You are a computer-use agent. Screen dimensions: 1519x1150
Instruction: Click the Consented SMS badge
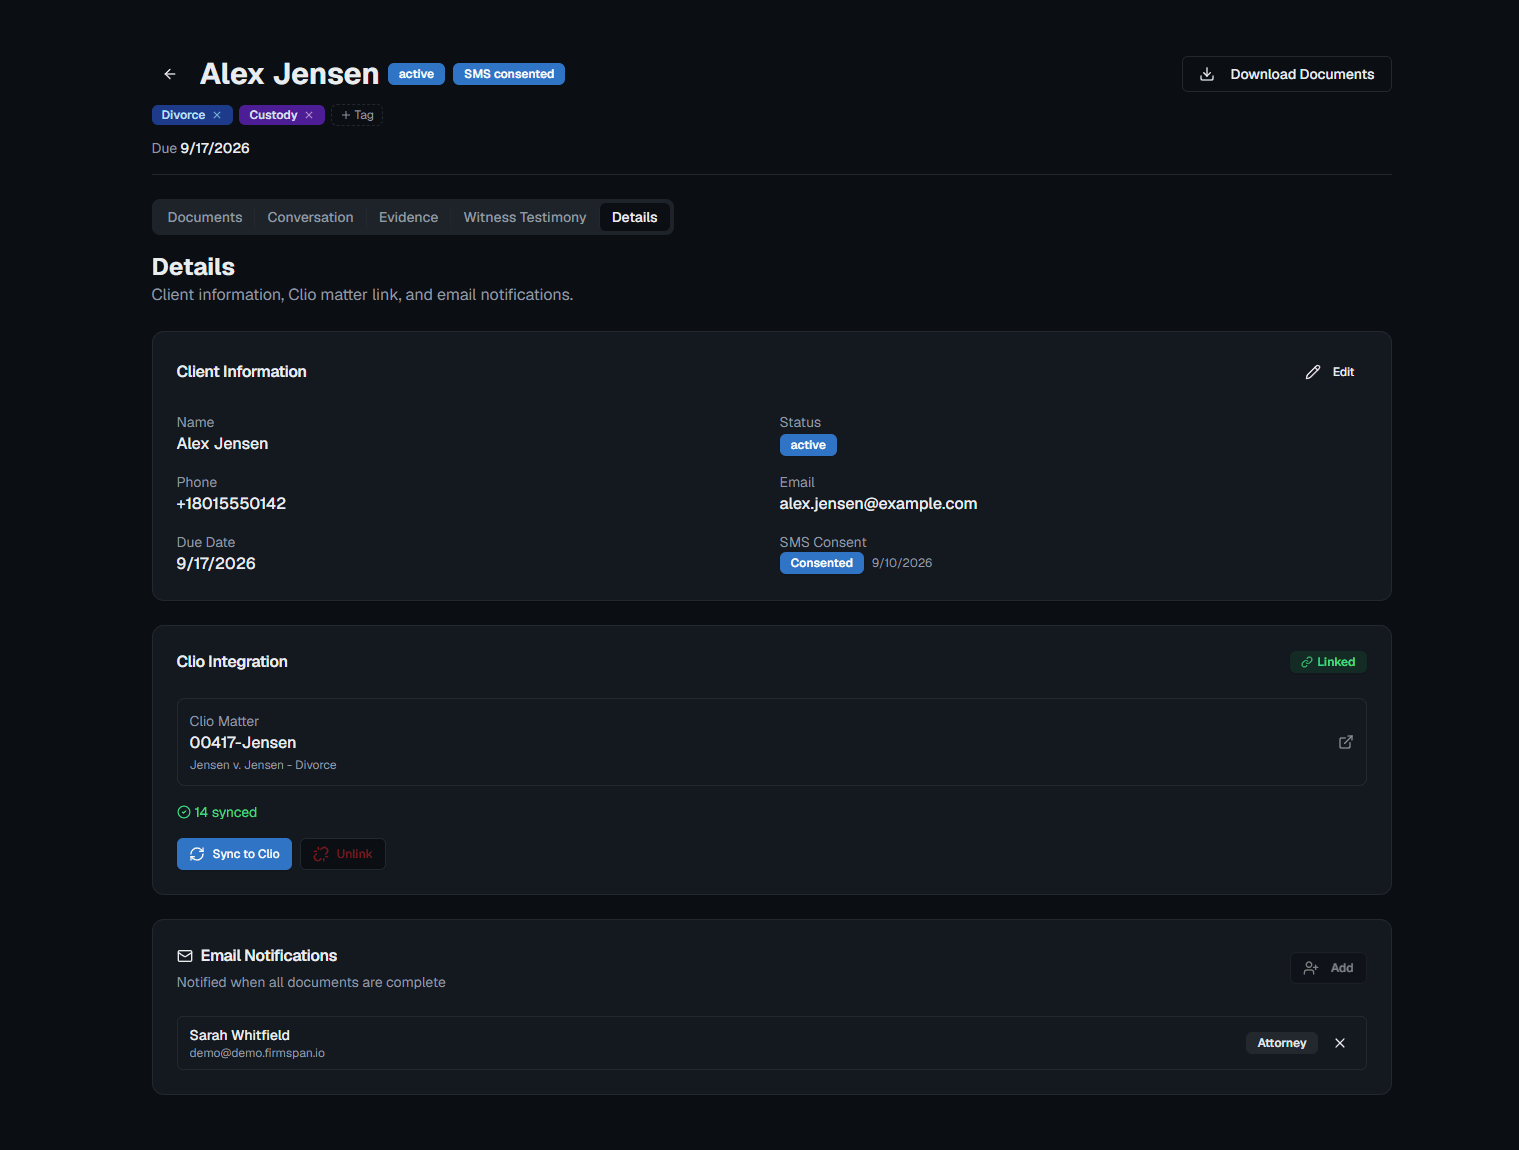click(x=822, y=563)
